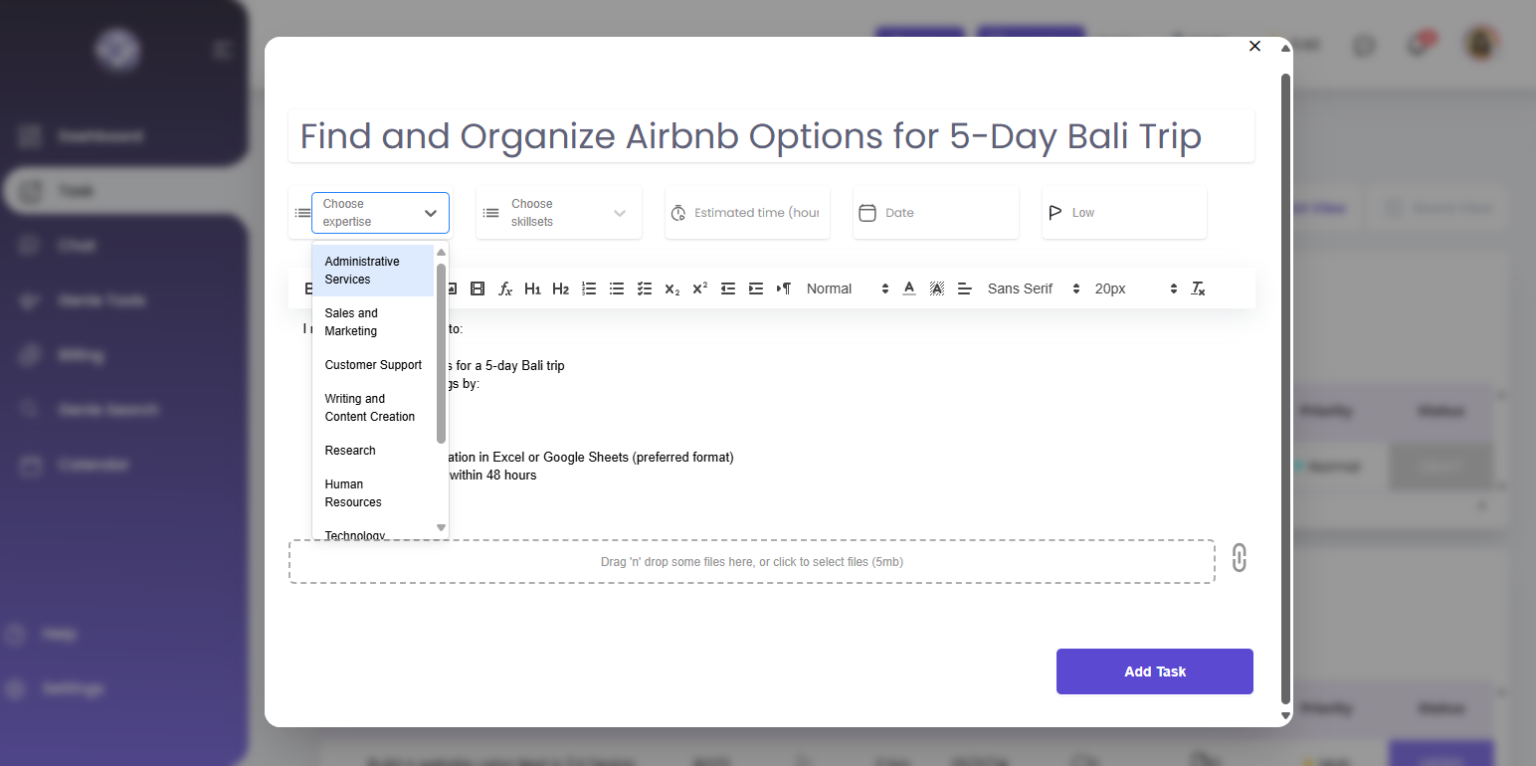Click the Add Task button

tap(1154, 671)
